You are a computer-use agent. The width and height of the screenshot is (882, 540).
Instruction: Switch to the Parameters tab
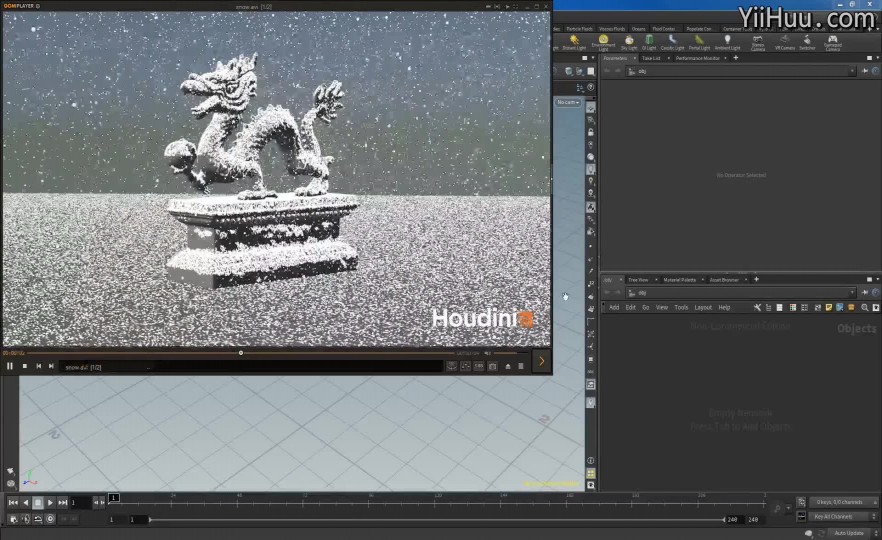tap(615, 58)
